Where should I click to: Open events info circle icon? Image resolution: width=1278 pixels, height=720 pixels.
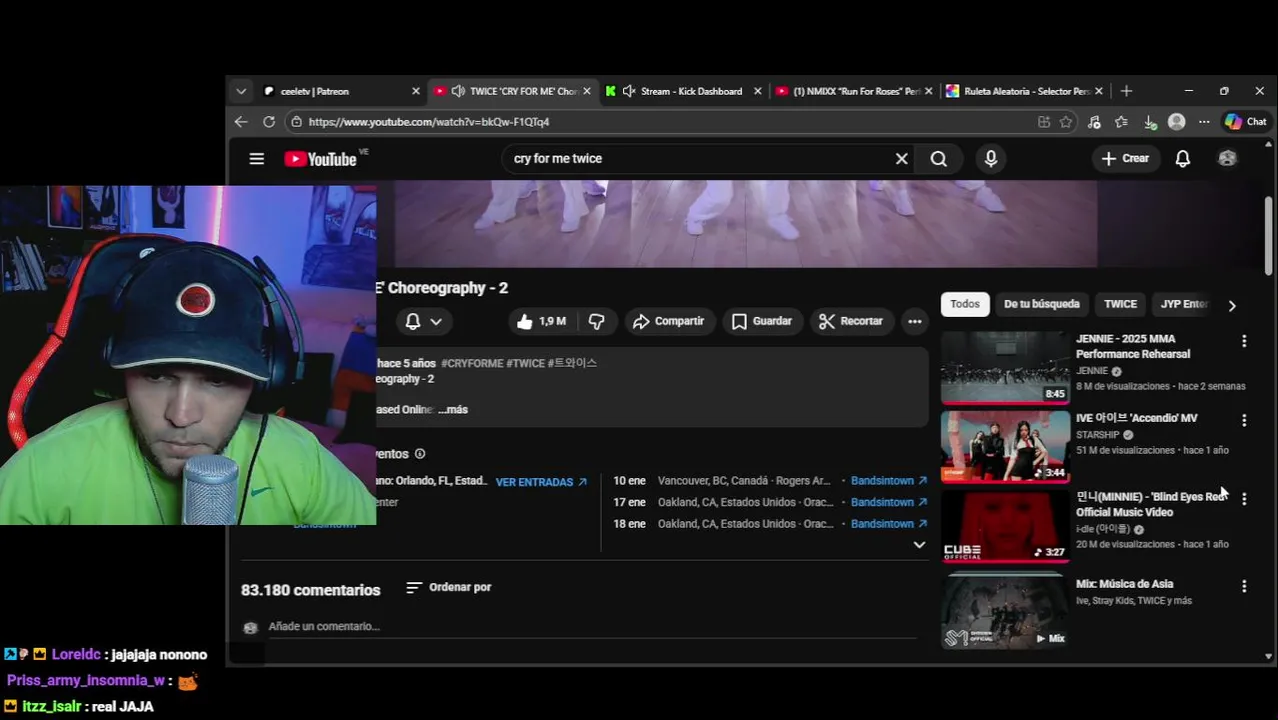pos(420,454)
